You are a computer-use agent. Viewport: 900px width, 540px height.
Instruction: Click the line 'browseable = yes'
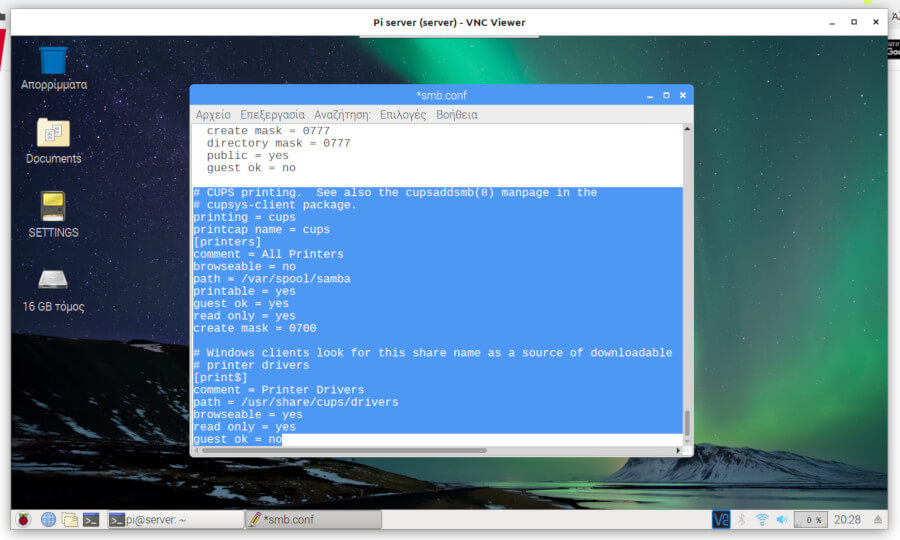click(x=248, y=415)
